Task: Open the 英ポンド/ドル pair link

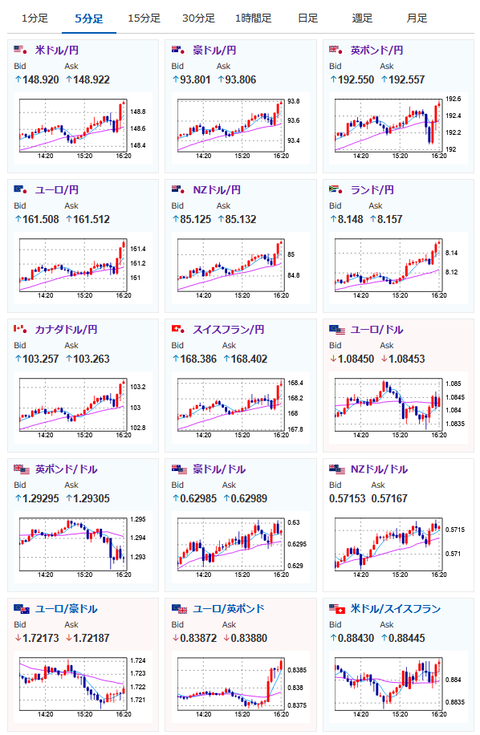Action: point(66,469)
